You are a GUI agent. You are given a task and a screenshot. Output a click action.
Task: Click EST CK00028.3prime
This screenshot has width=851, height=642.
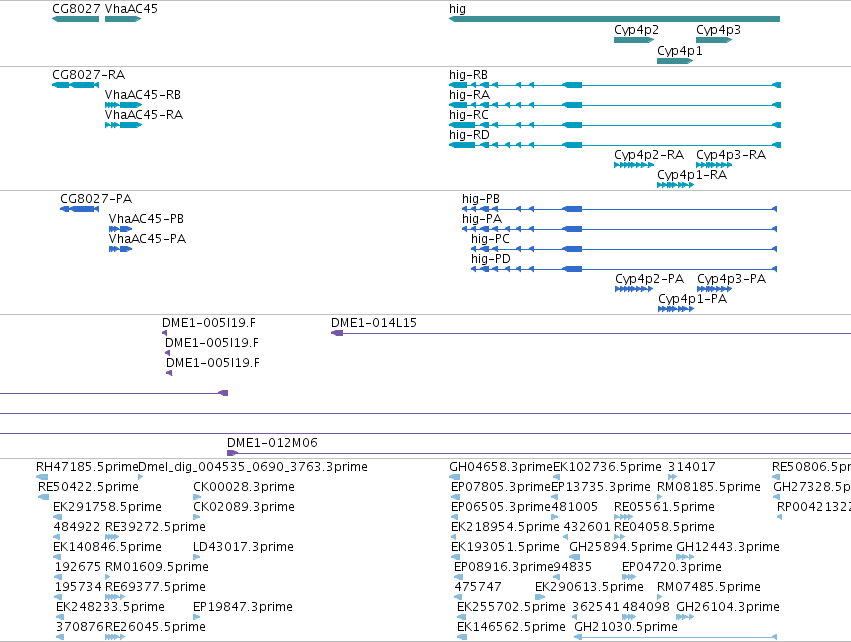point(197,497)
